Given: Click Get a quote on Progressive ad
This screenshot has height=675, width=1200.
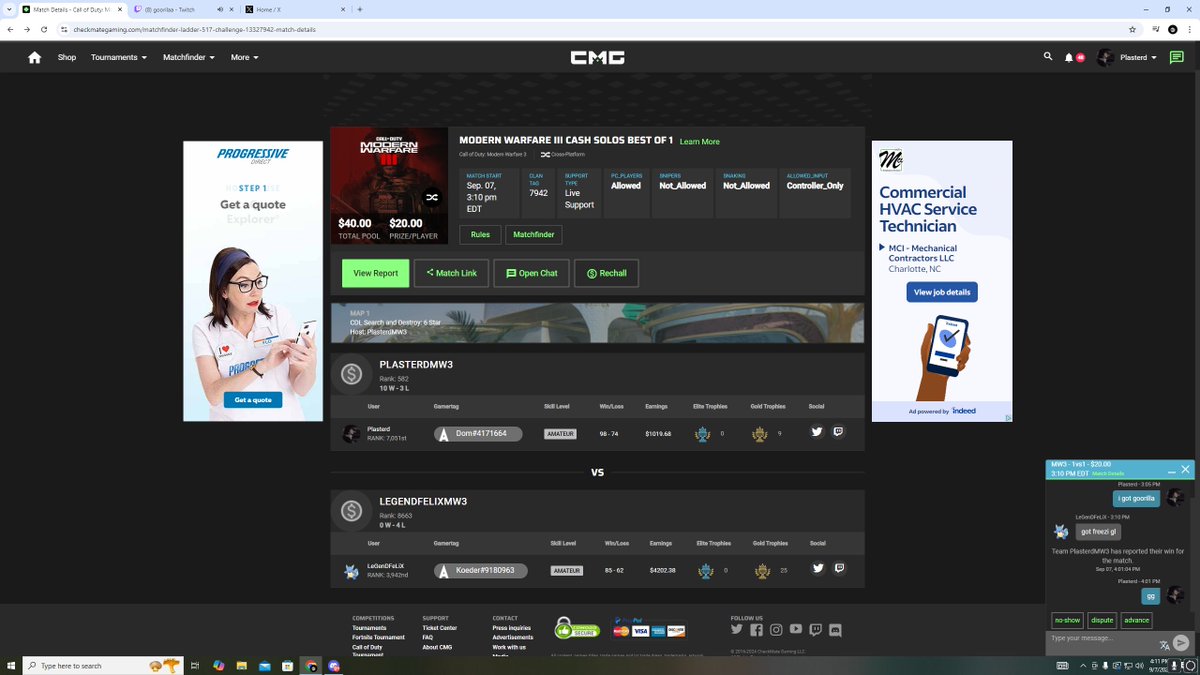Looking at the screenshot, I should 253,400.
